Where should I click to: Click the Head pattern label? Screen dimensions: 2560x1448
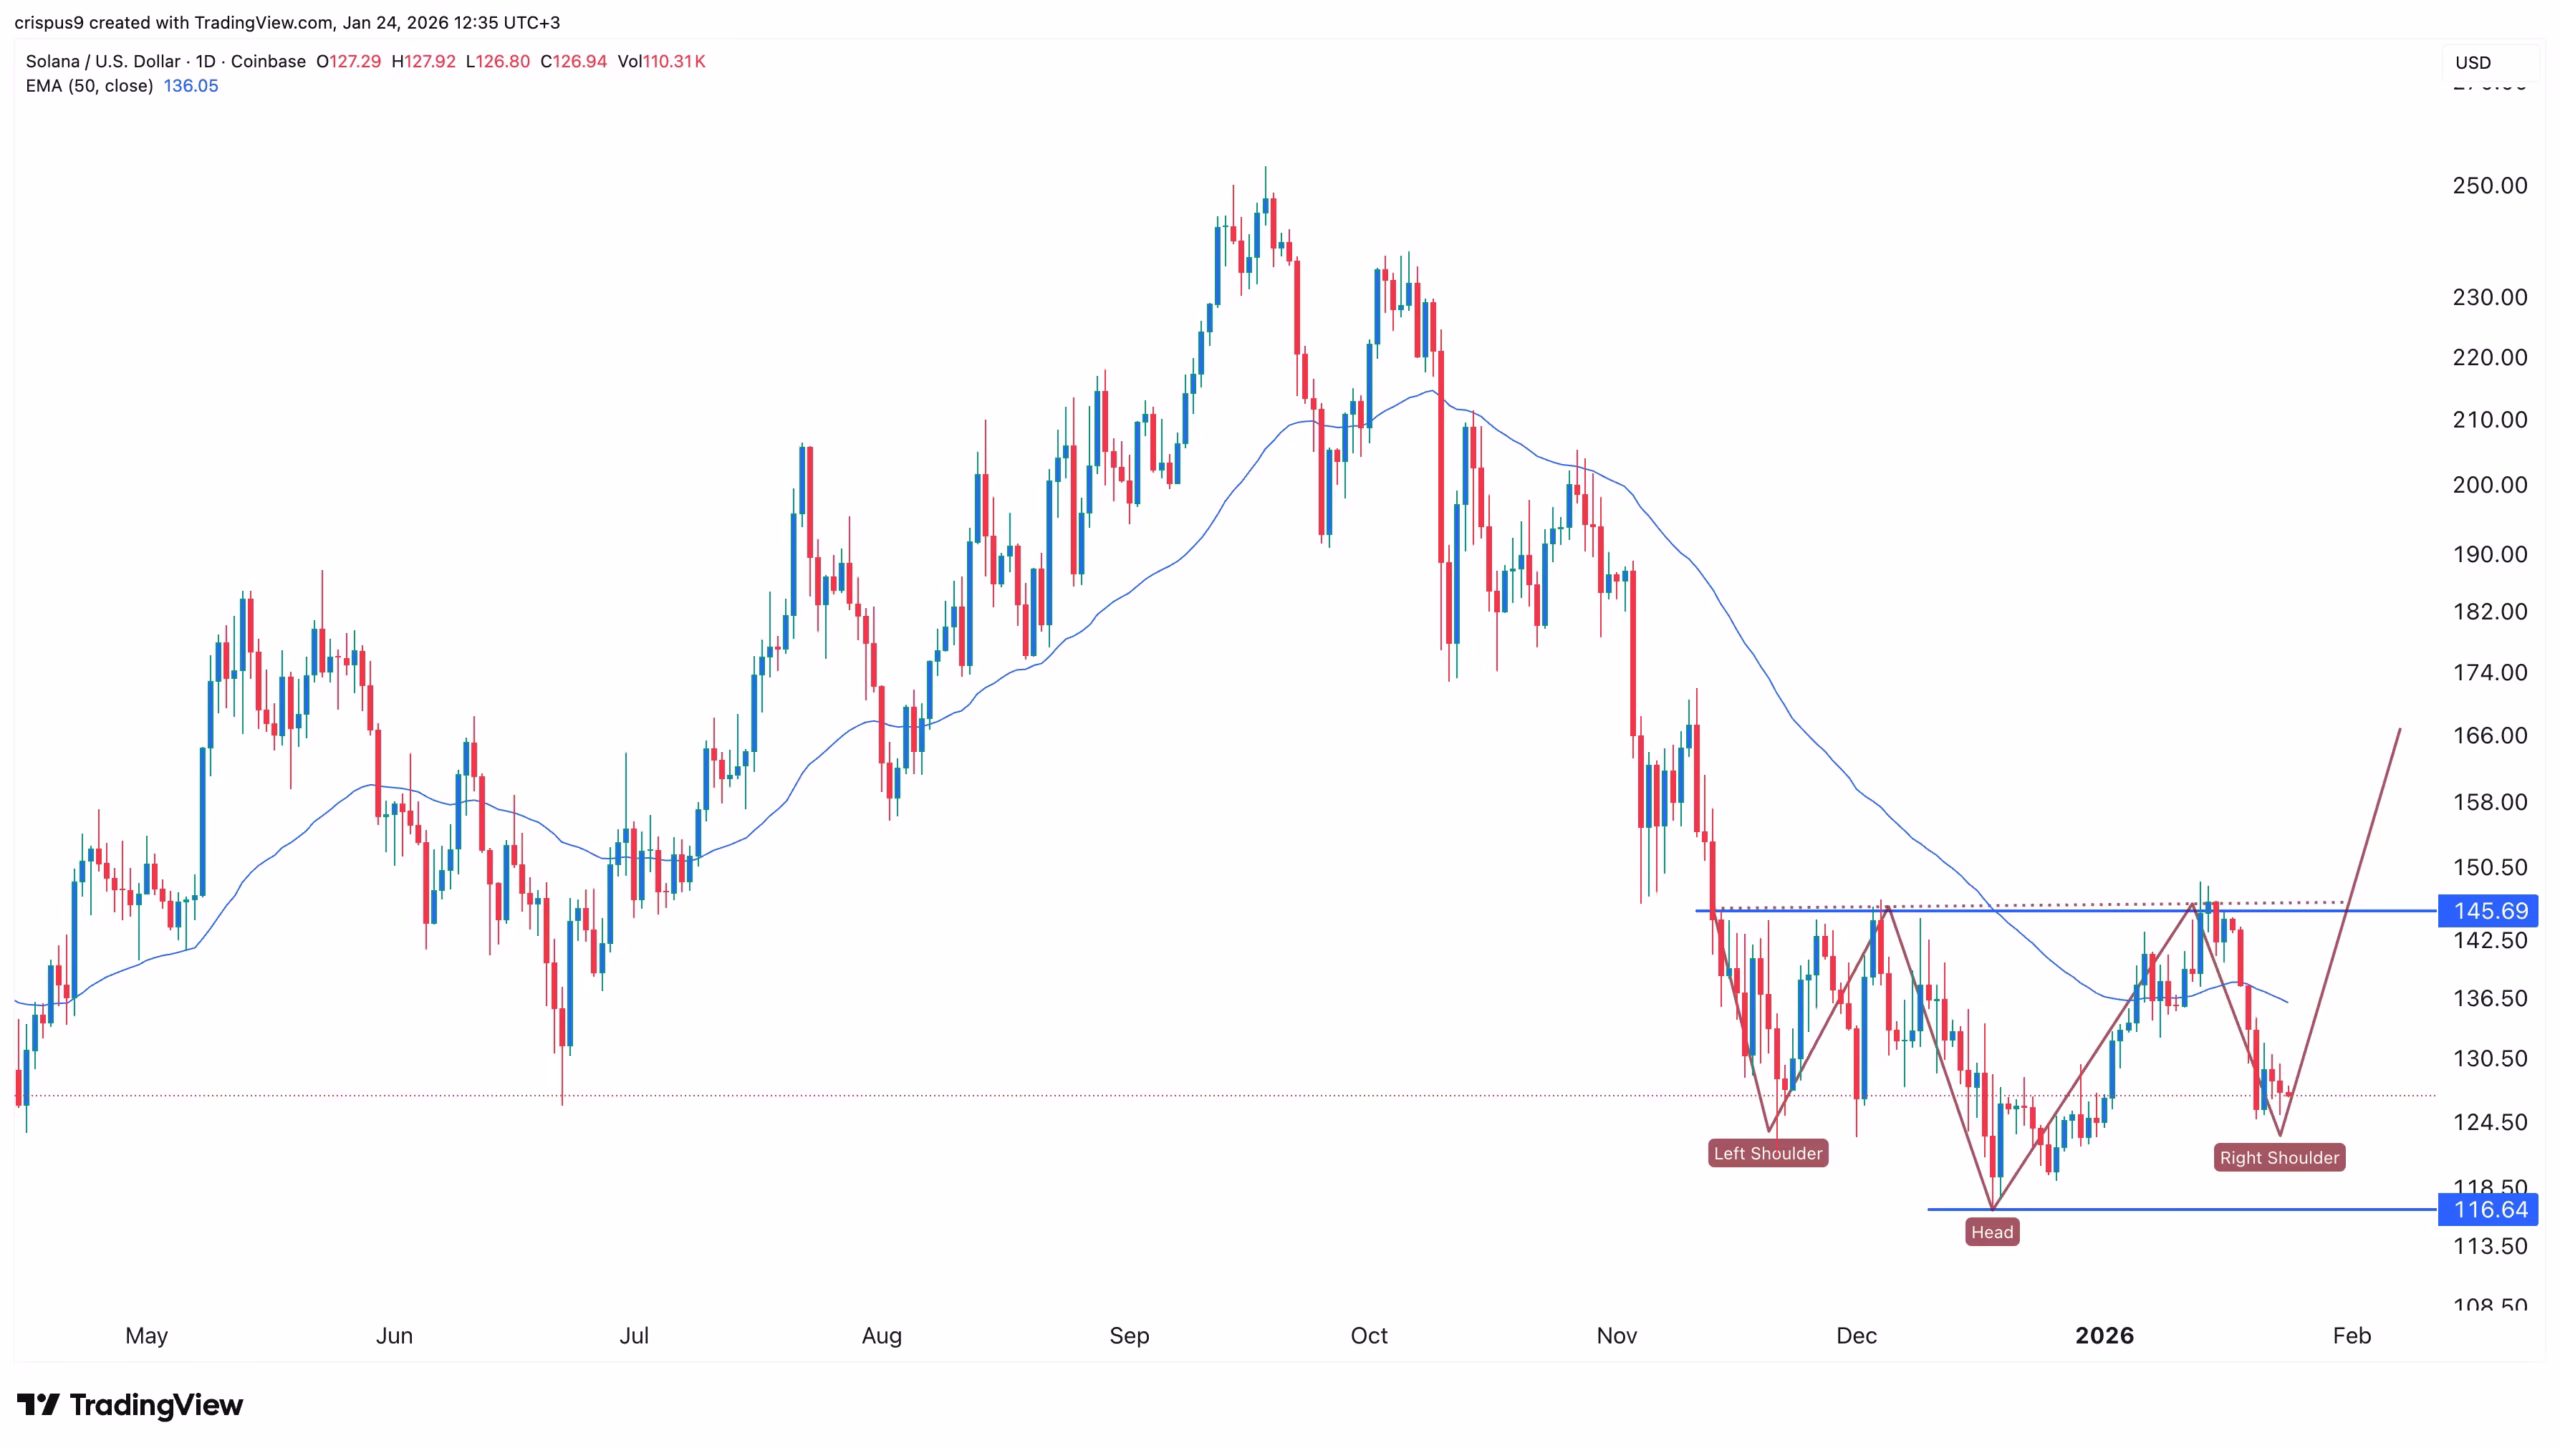(x=1991, y=1232)
